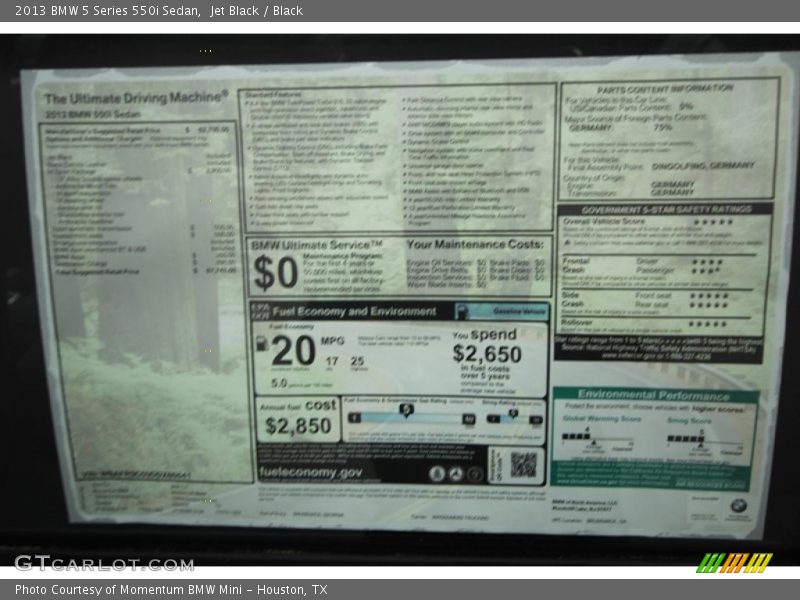800x600 pixels.
Task: Click the colored stripes logo at bottom right
Action: click(x=734, y=563)
